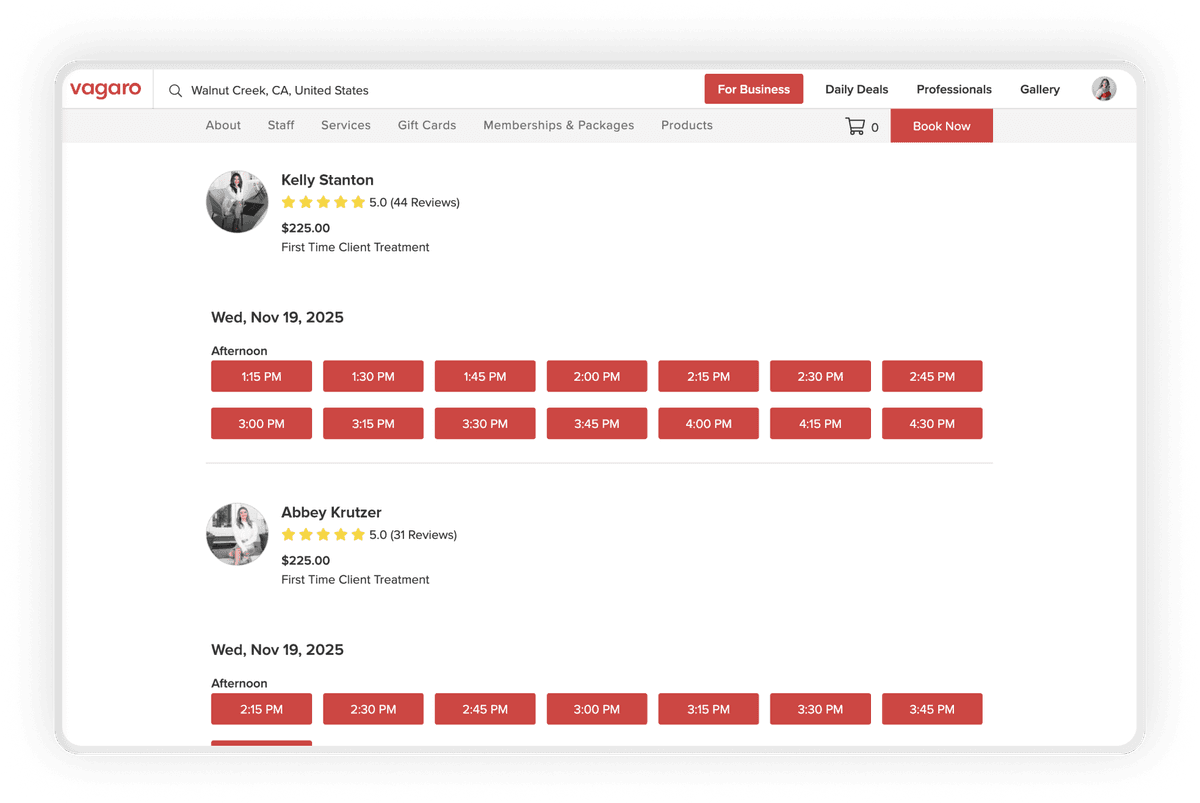This screenshot has width=1200, height=803.
Task: Switch to the Staff tab
Action: (x=281, y=125)
